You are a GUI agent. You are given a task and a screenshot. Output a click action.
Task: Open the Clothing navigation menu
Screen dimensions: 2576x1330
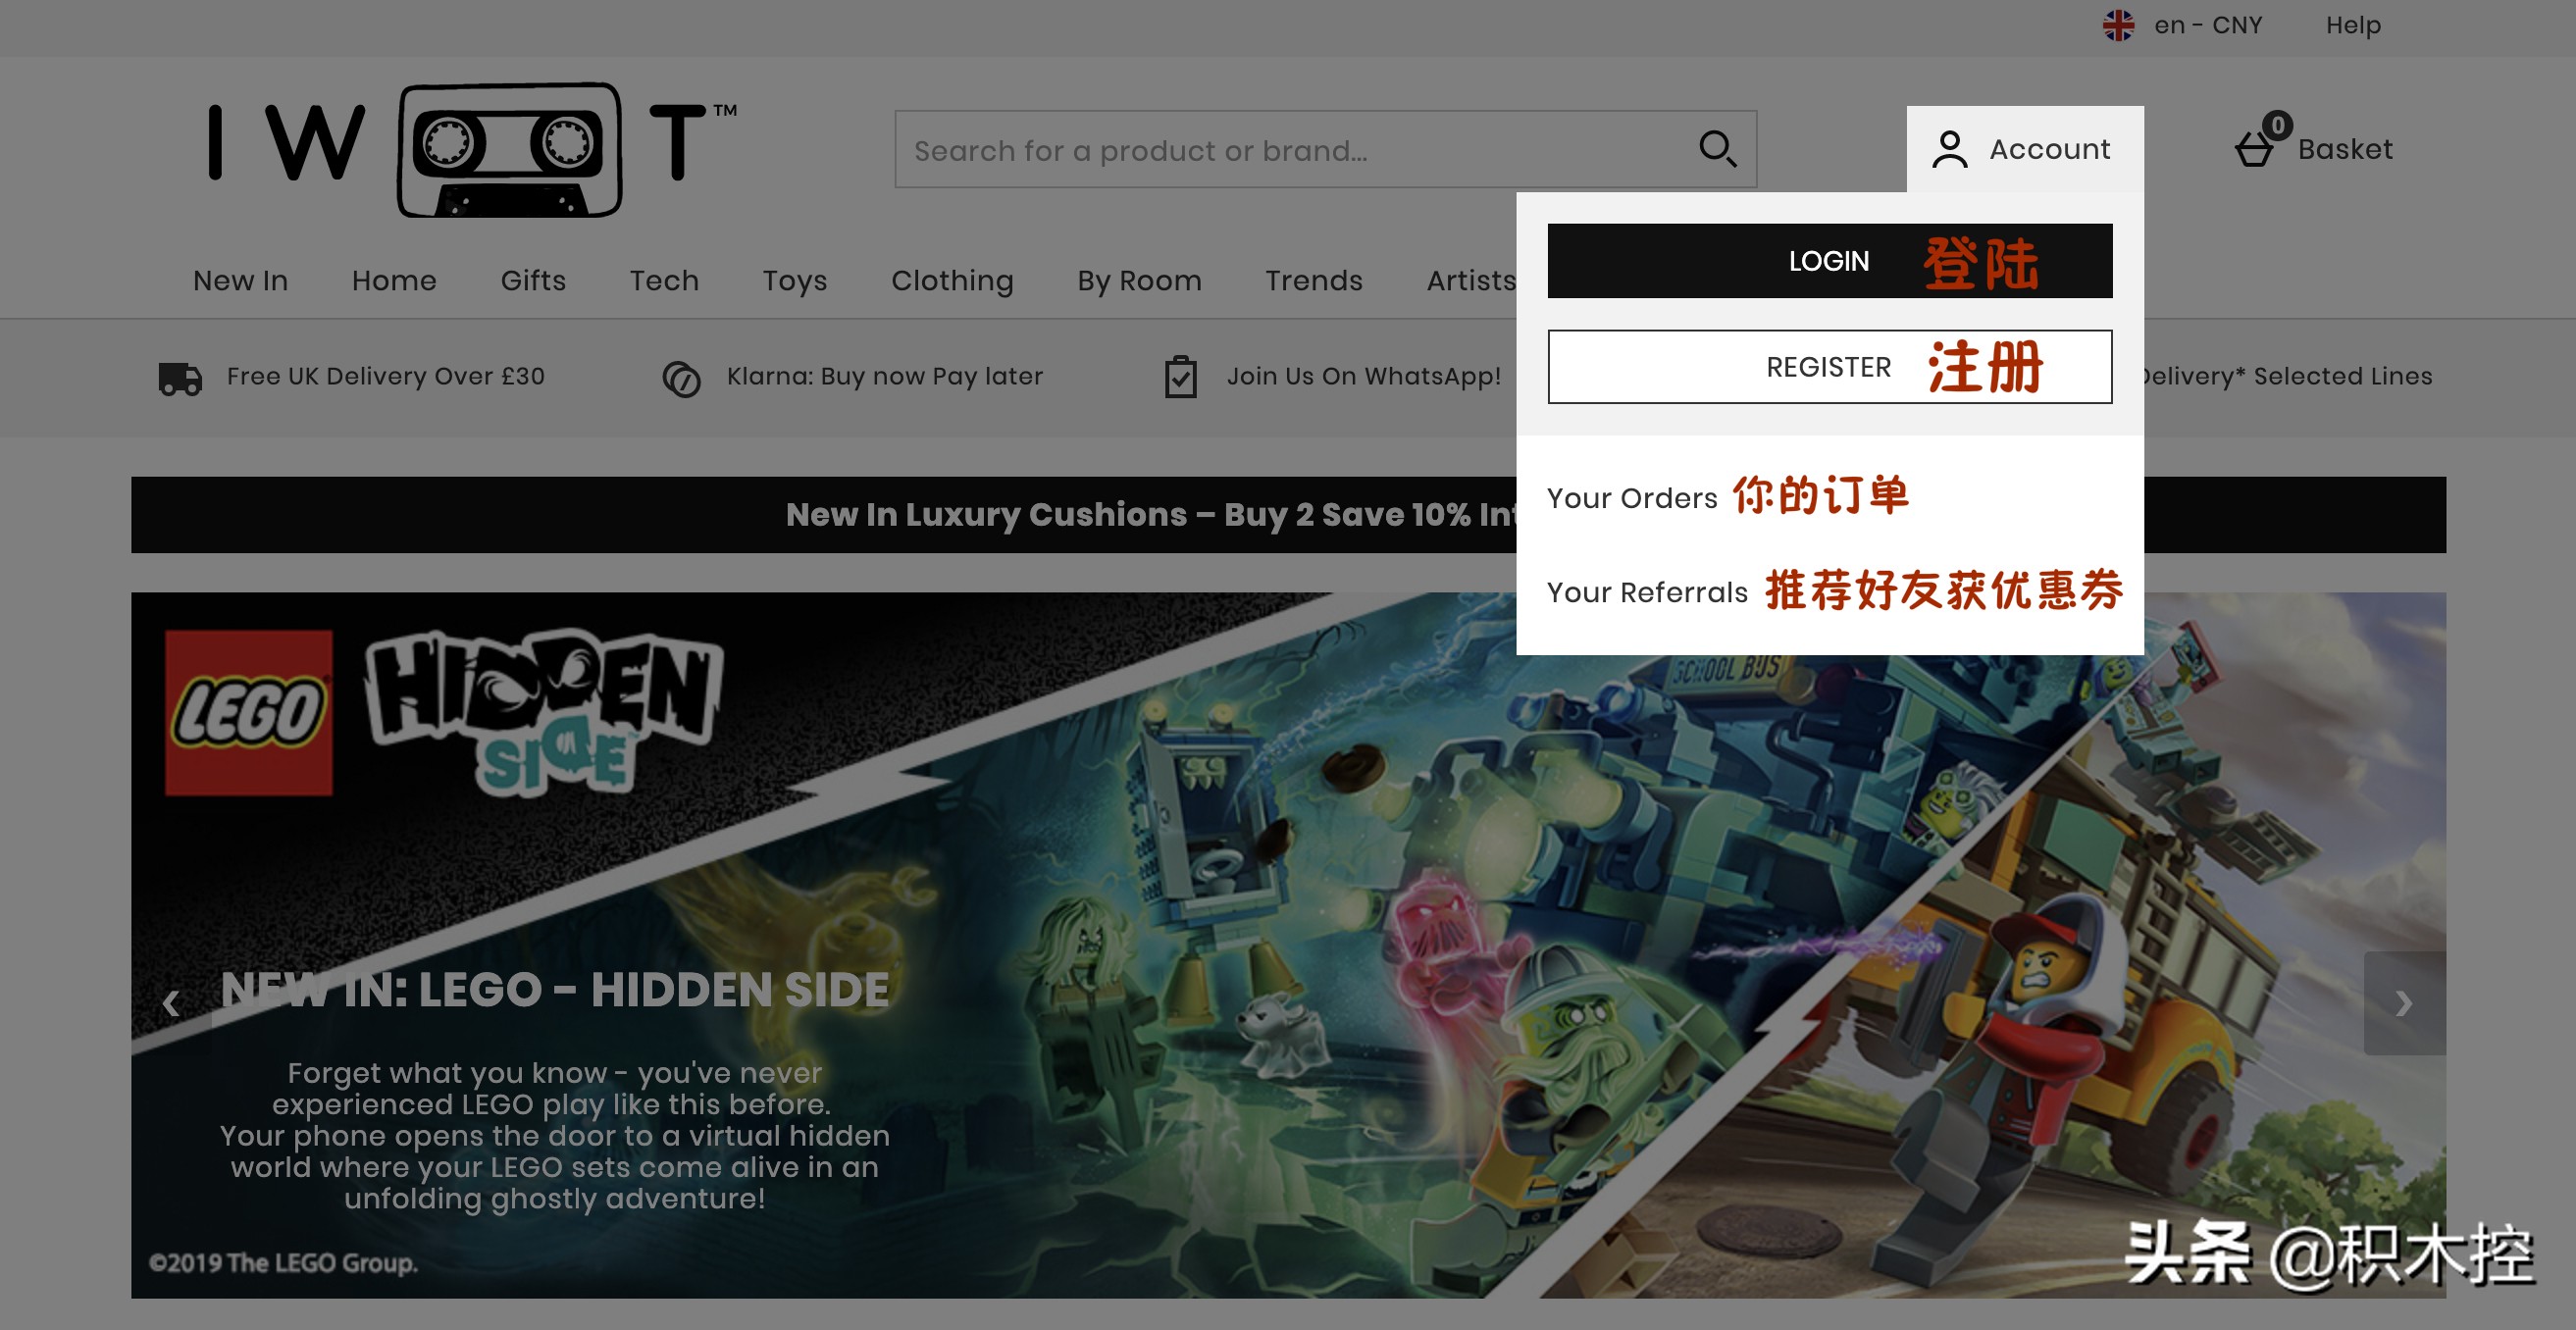pyautogui.click(x=951, y=281)
